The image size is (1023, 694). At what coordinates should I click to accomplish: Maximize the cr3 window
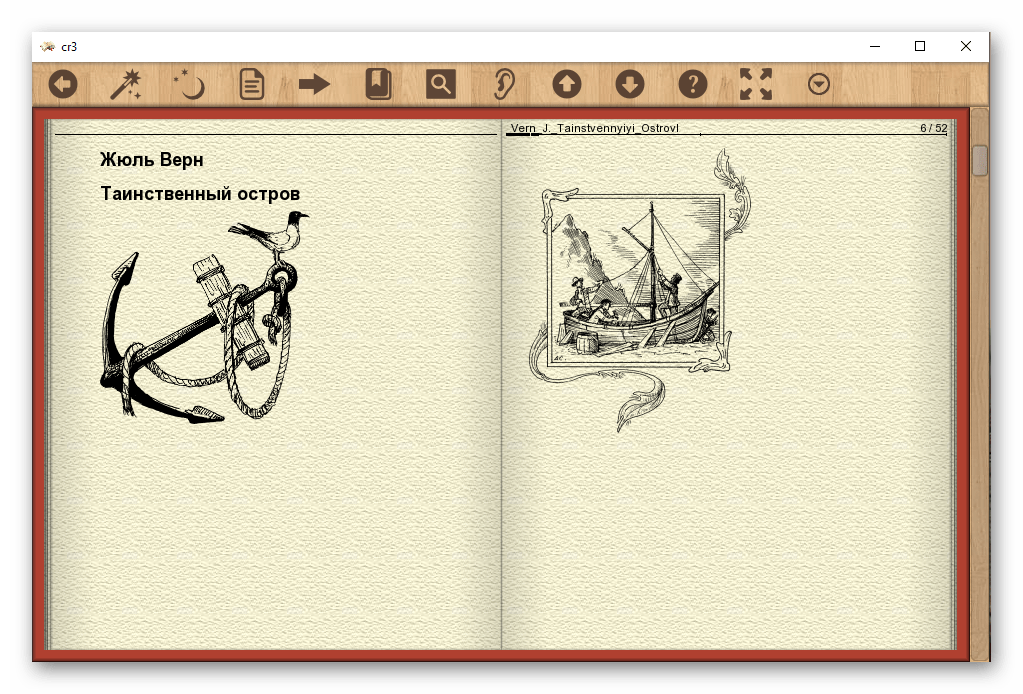point(920,46)
